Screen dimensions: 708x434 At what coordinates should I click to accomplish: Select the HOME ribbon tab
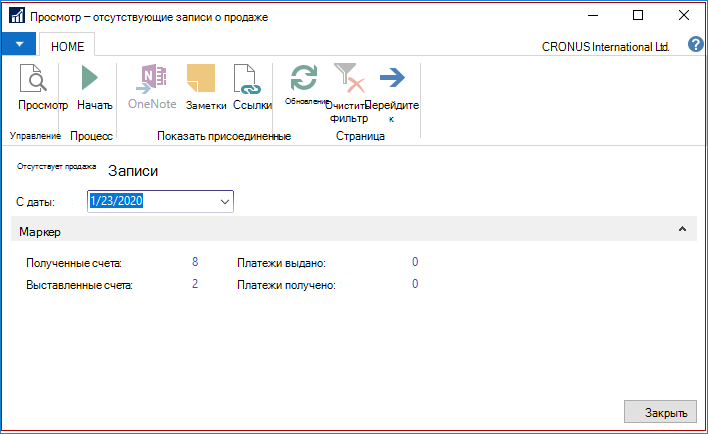coord(67,46)
